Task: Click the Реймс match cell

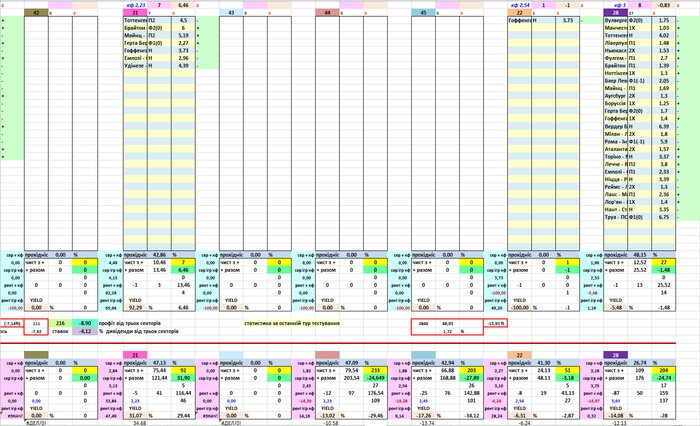Action: pyautogui.click(x=616, y=187)
